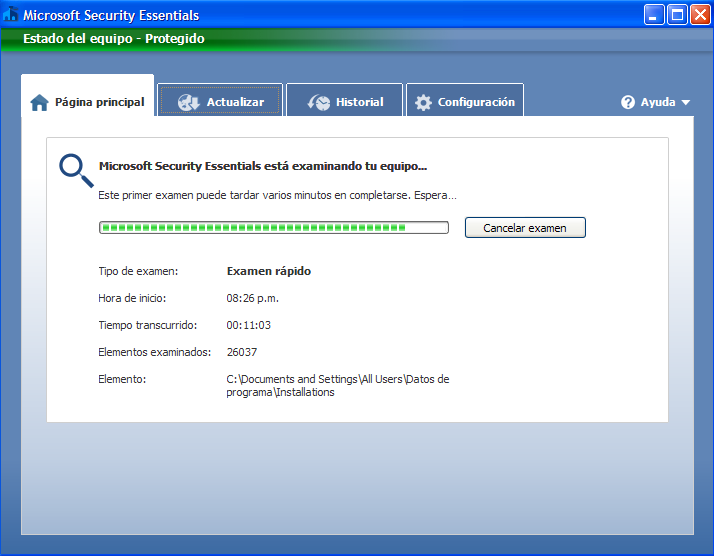Click the 'Hora de inicio:' label
Image resolution: width=714 pixels, height=556 pixels.
click(x=132, y=298)
